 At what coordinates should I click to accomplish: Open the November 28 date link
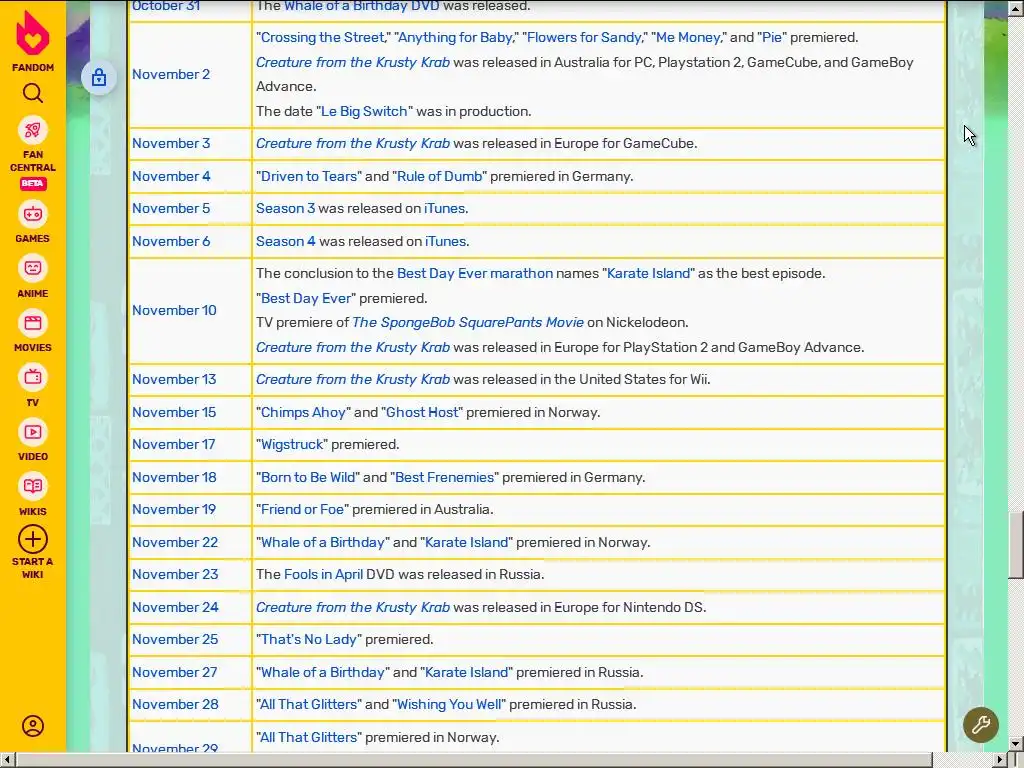click(x=175, y=705)
